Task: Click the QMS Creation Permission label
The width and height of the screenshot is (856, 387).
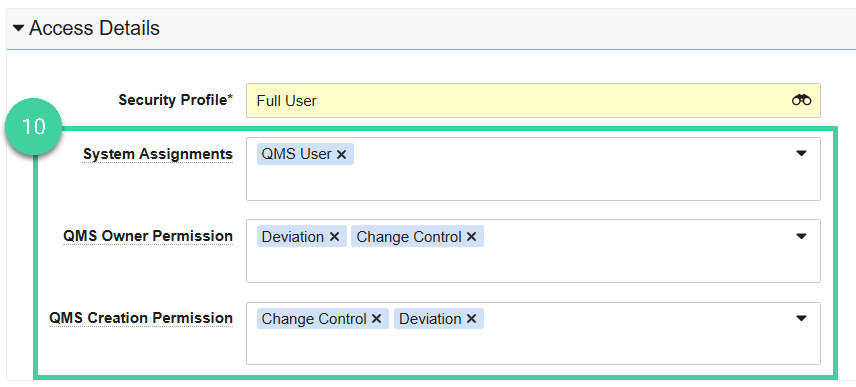Action: coord(141,318)
